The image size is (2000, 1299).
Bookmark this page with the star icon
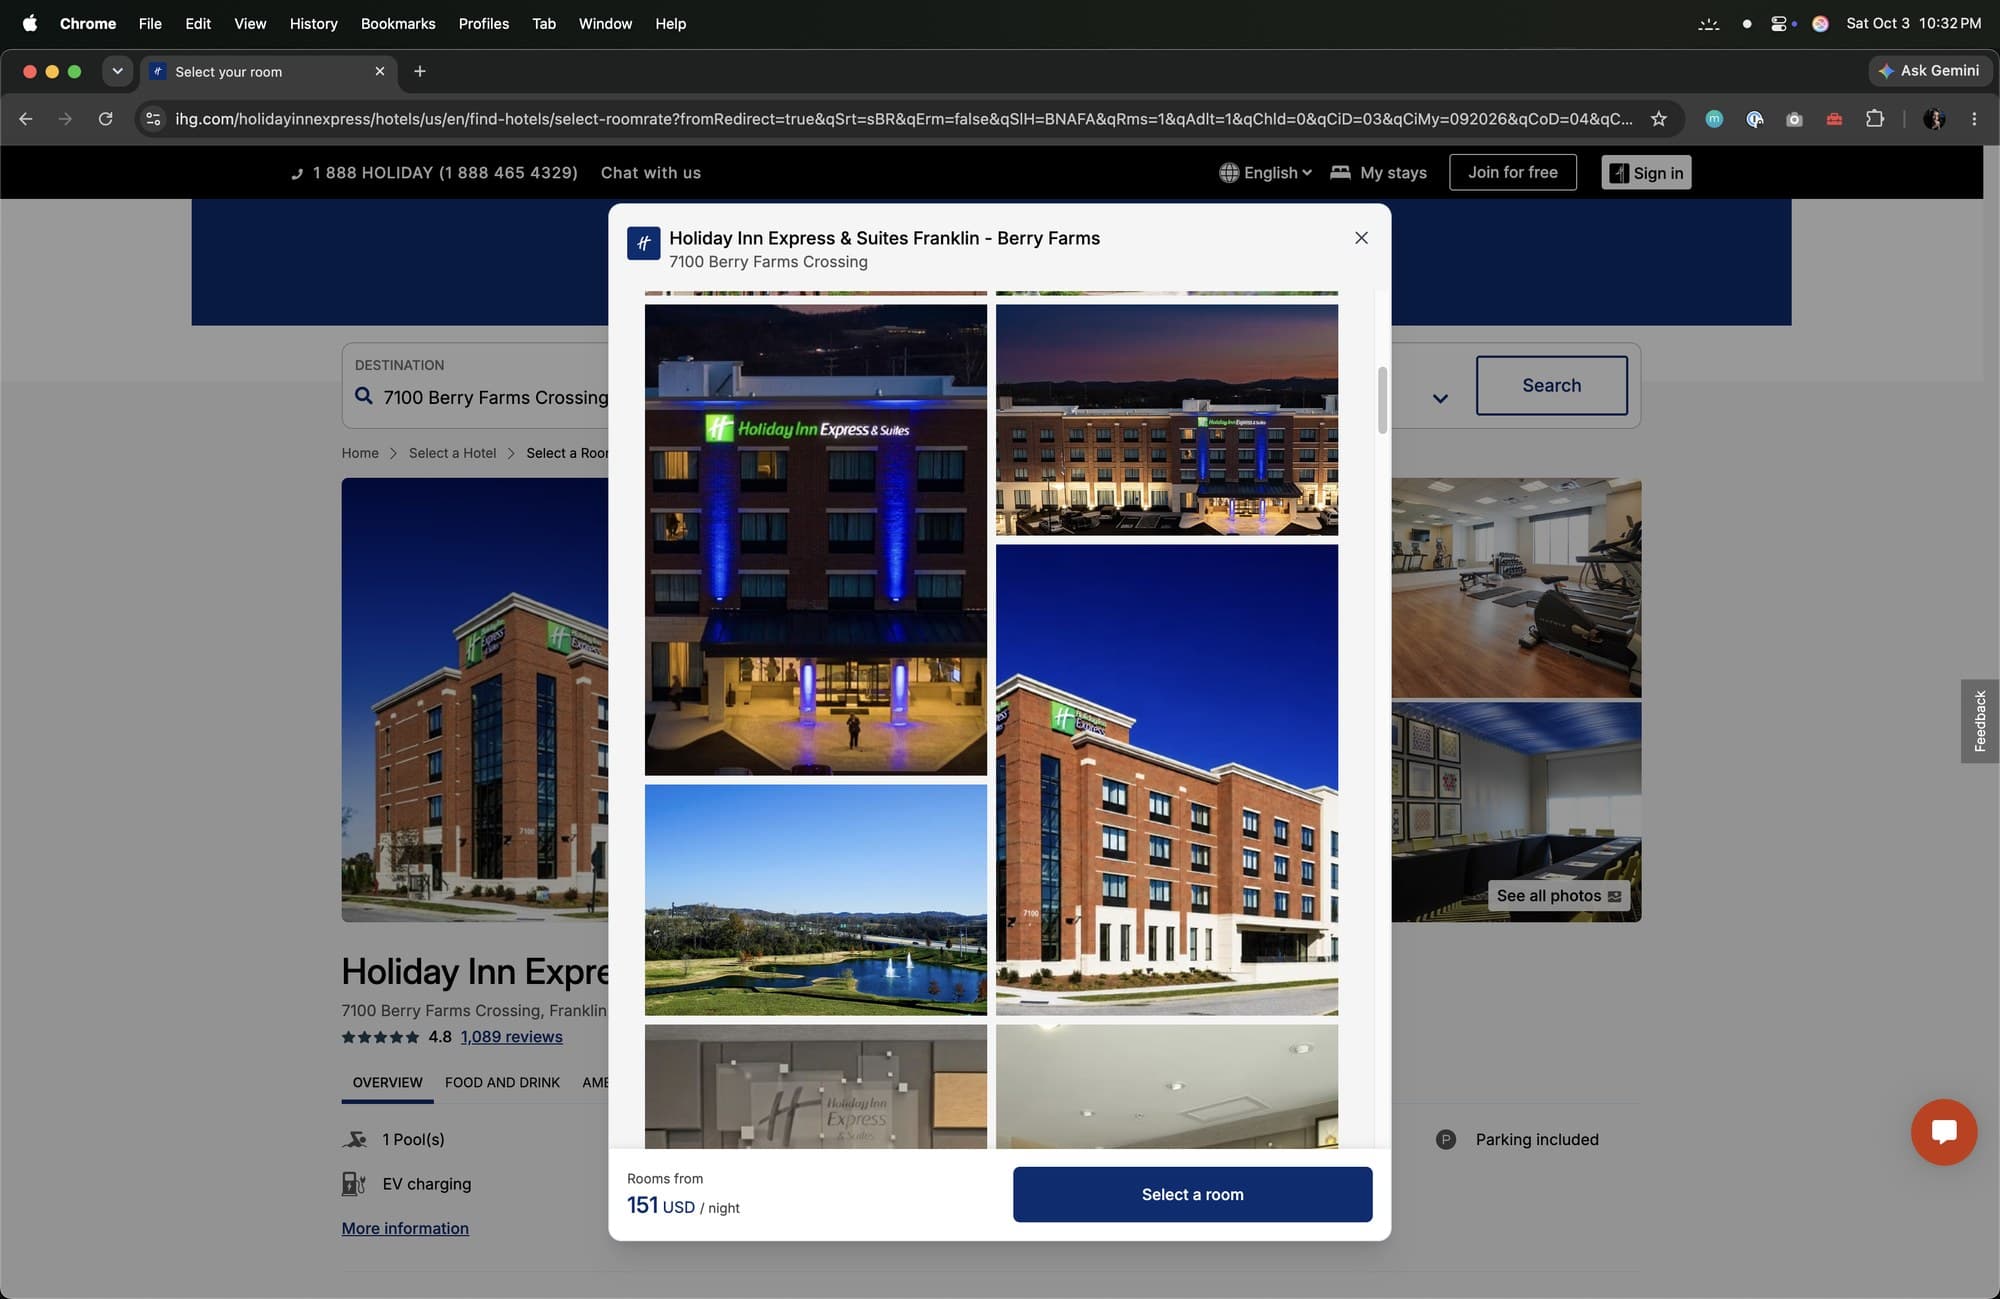point(1659,119)
